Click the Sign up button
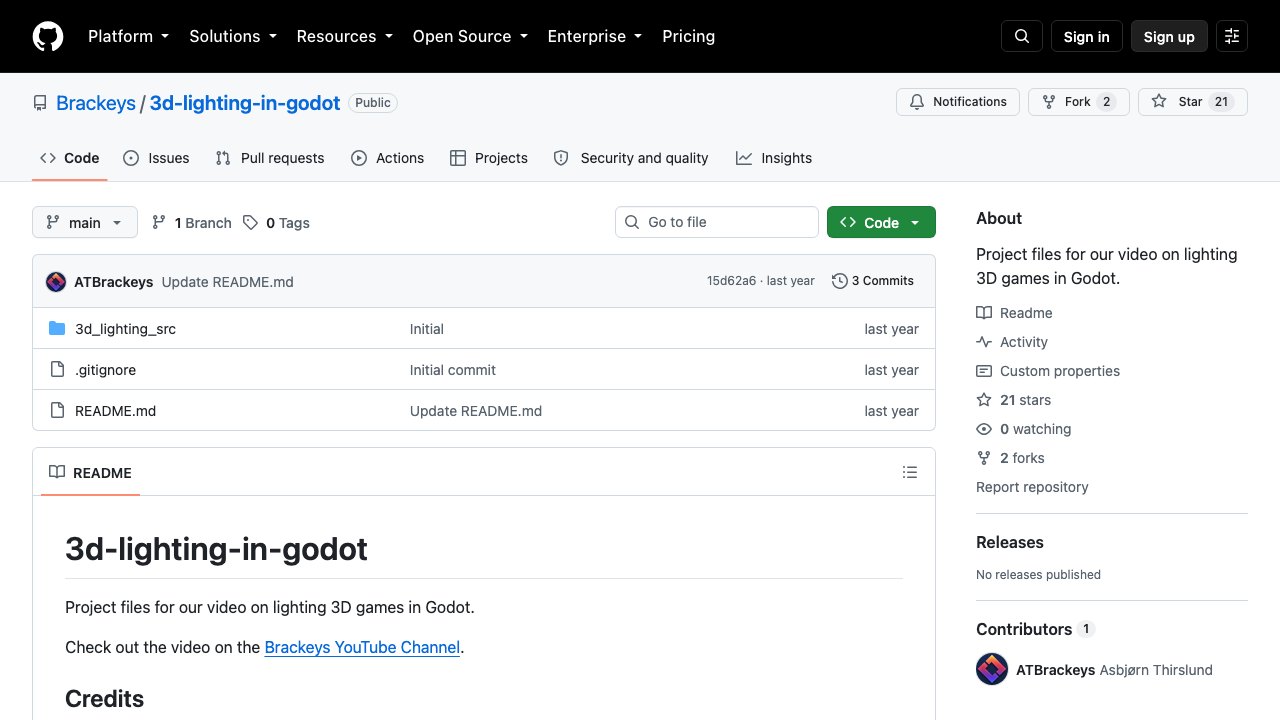 point(1169,36)
